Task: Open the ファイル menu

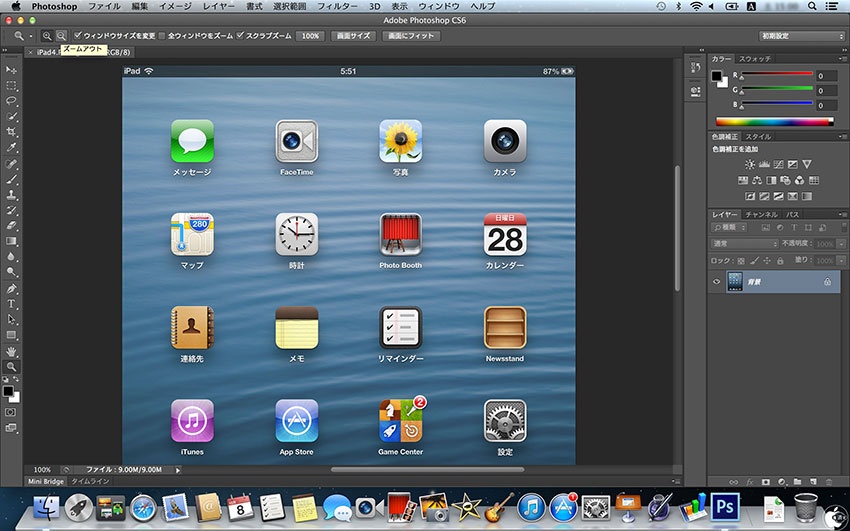Action: [x=104, y=6]
